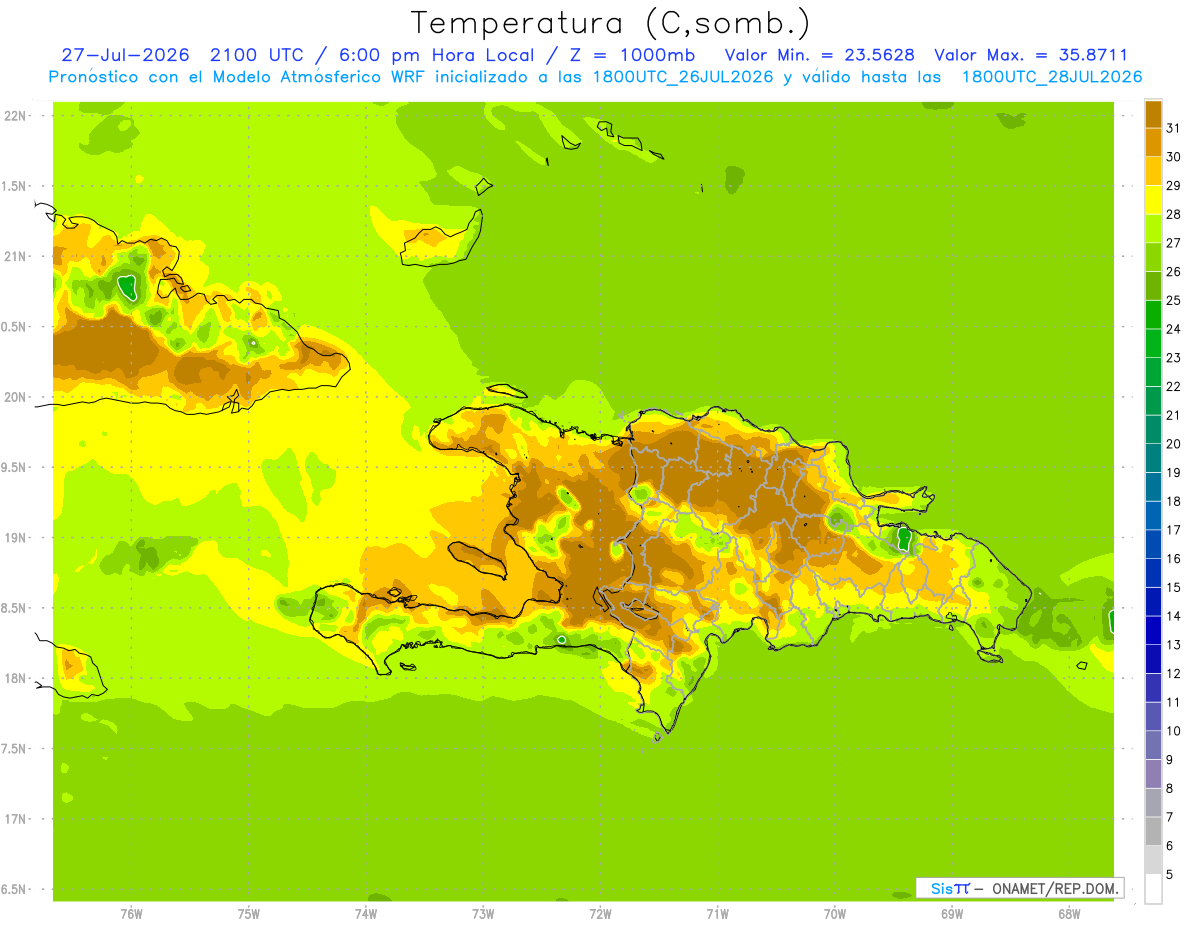Click the "70W" longitude label
Image resolution: width=1200 pixels, height=927 pixels.
[835, 913]
